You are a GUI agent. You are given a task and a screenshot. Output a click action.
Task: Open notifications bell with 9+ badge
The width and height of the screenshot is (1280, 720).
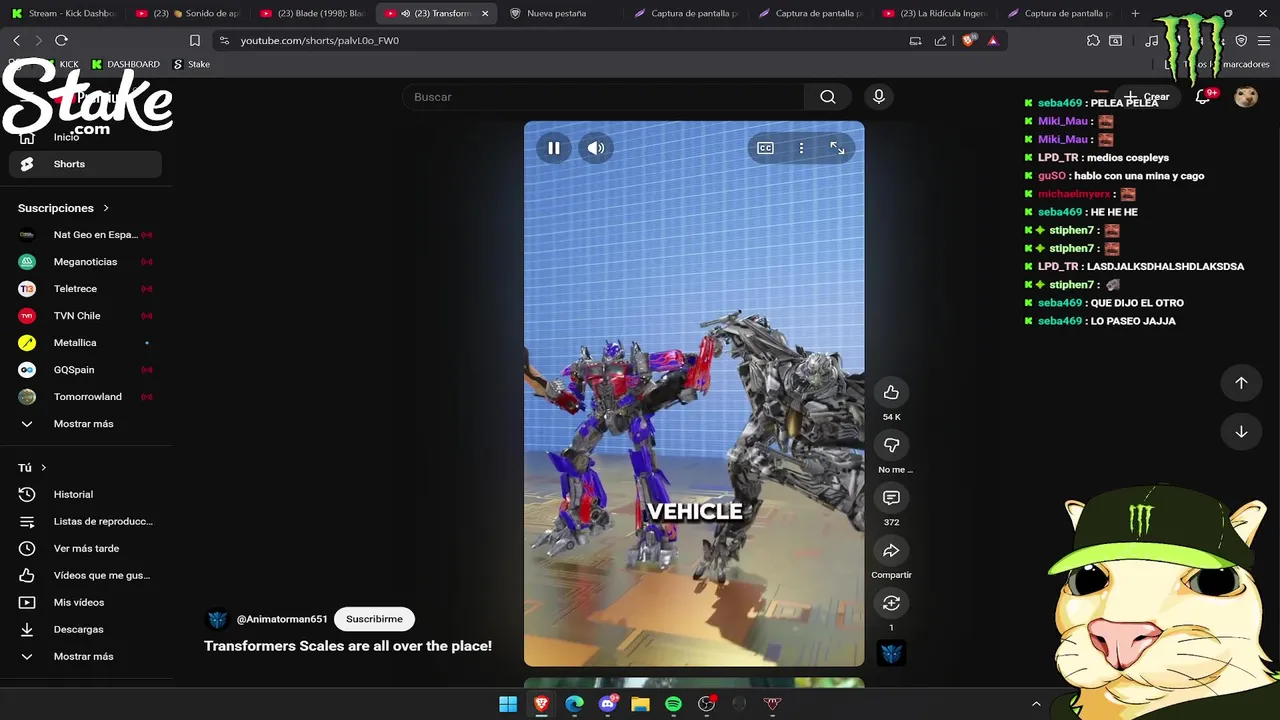point(1203,97)
